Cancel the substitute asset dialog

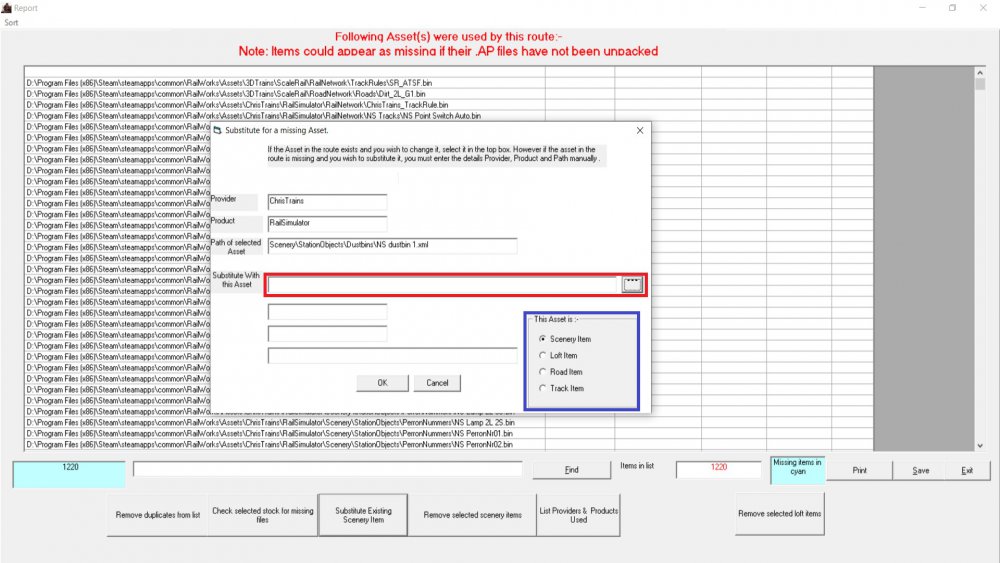coord(437,383)
